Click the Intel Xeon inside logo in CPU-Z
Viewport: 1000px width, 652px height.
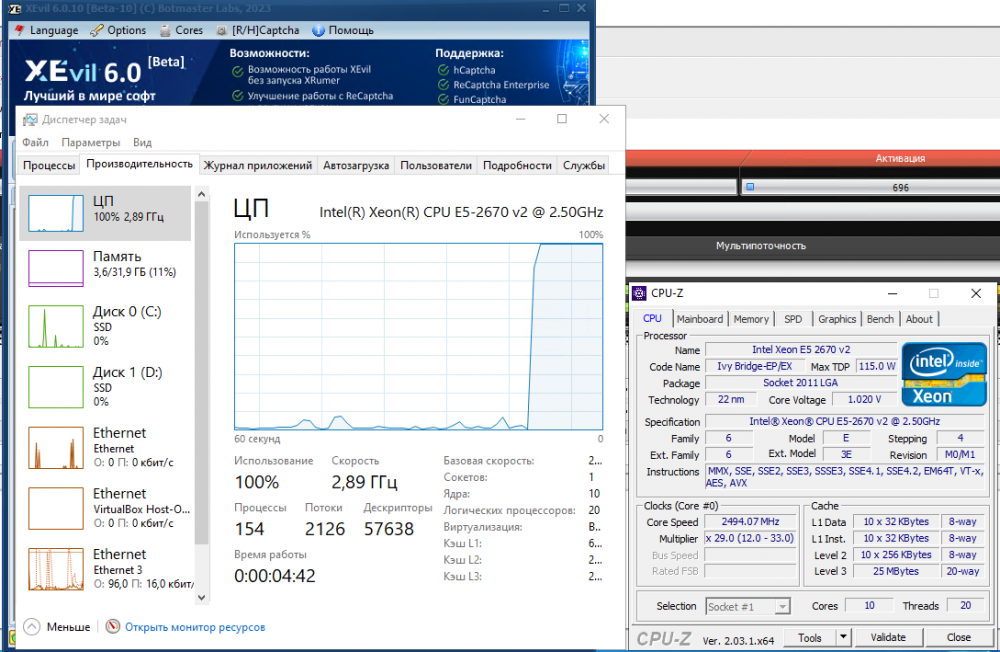[x=944, y=374]
